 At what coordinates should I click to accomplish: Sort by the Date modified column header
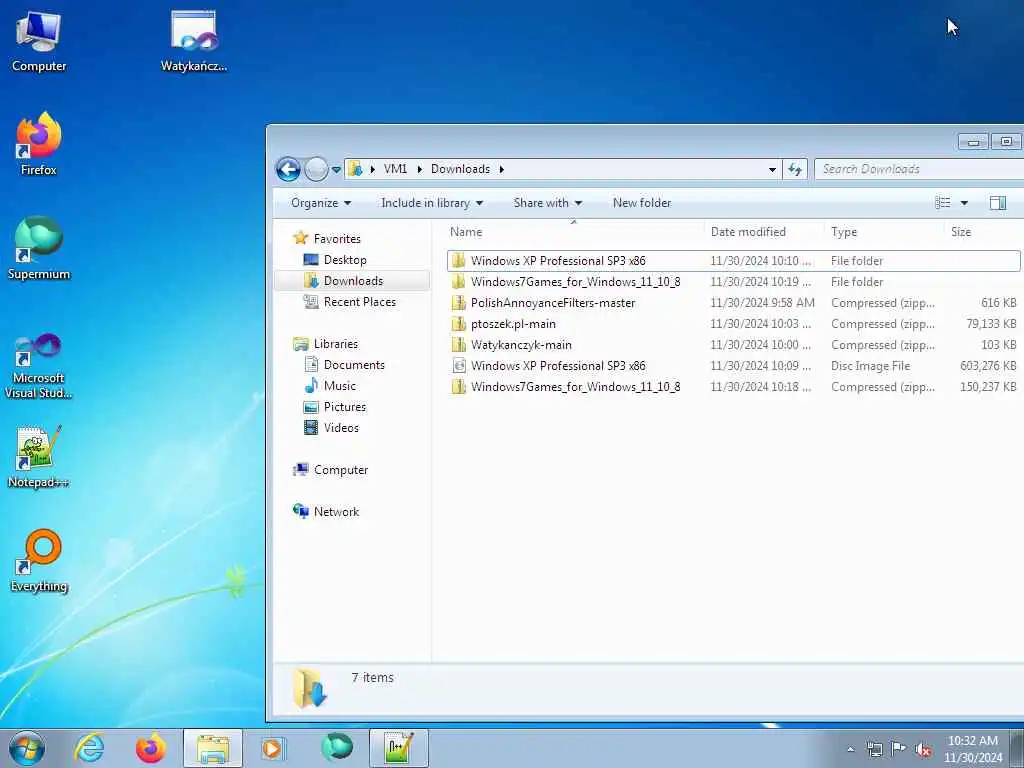click(x=764, y=232)
